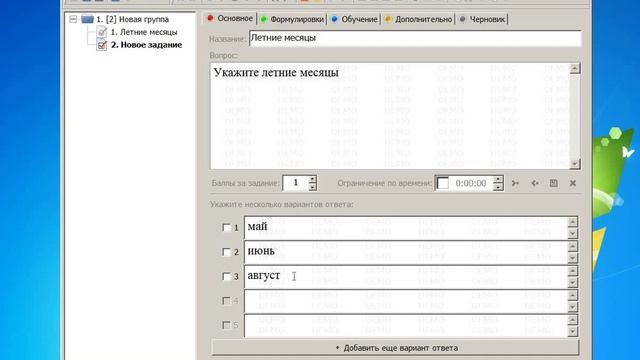Click the task icon beside Новое задание
This screenshot has width=640, height=360.
click(x=102, y=45)
